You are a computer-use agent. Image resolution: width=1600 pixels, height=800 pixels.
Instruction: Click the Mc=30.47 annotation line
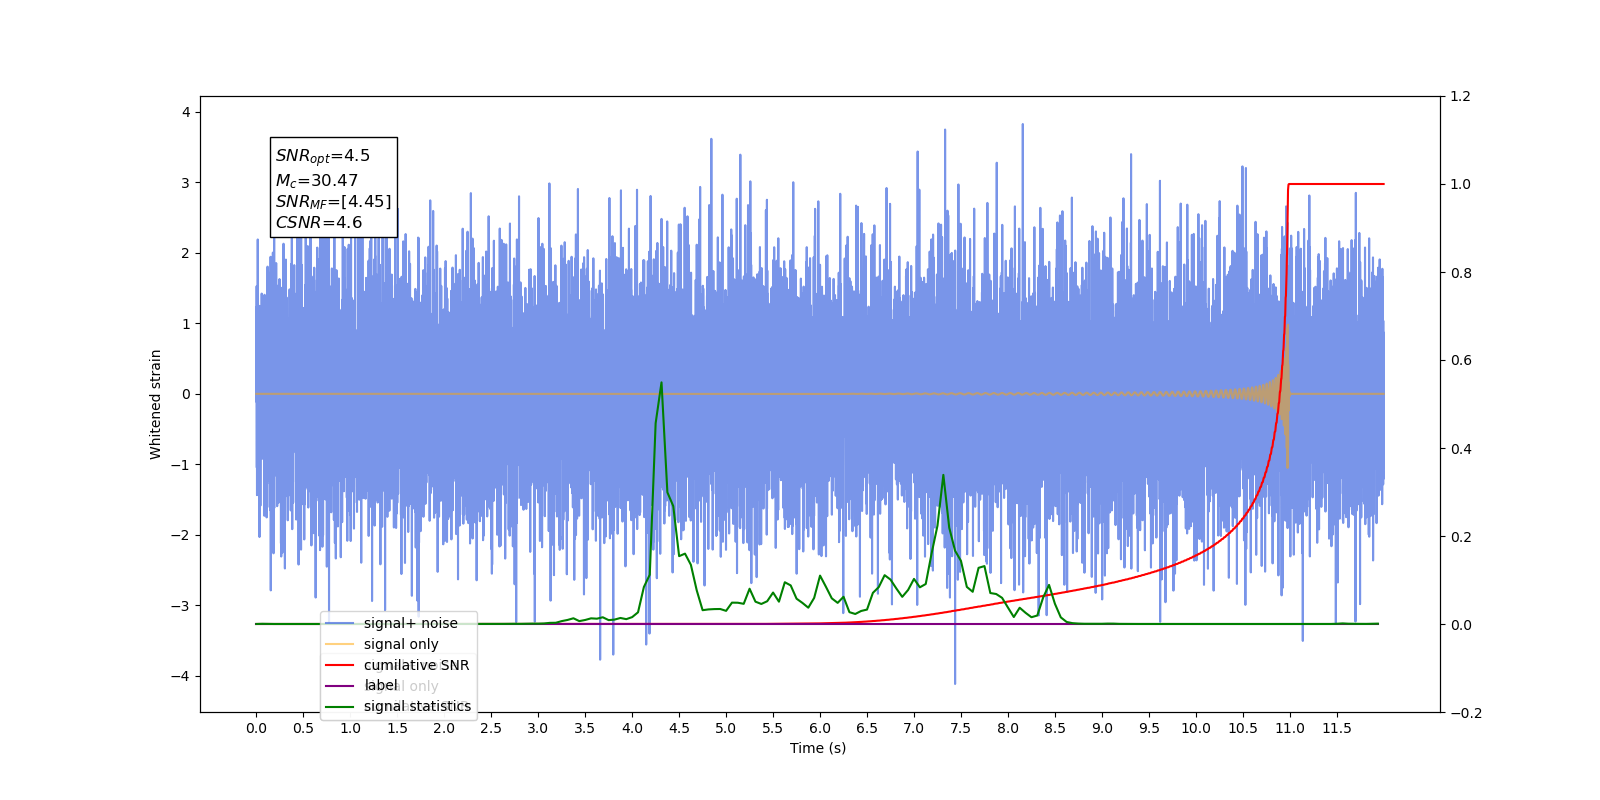click(x=317, y=181)
